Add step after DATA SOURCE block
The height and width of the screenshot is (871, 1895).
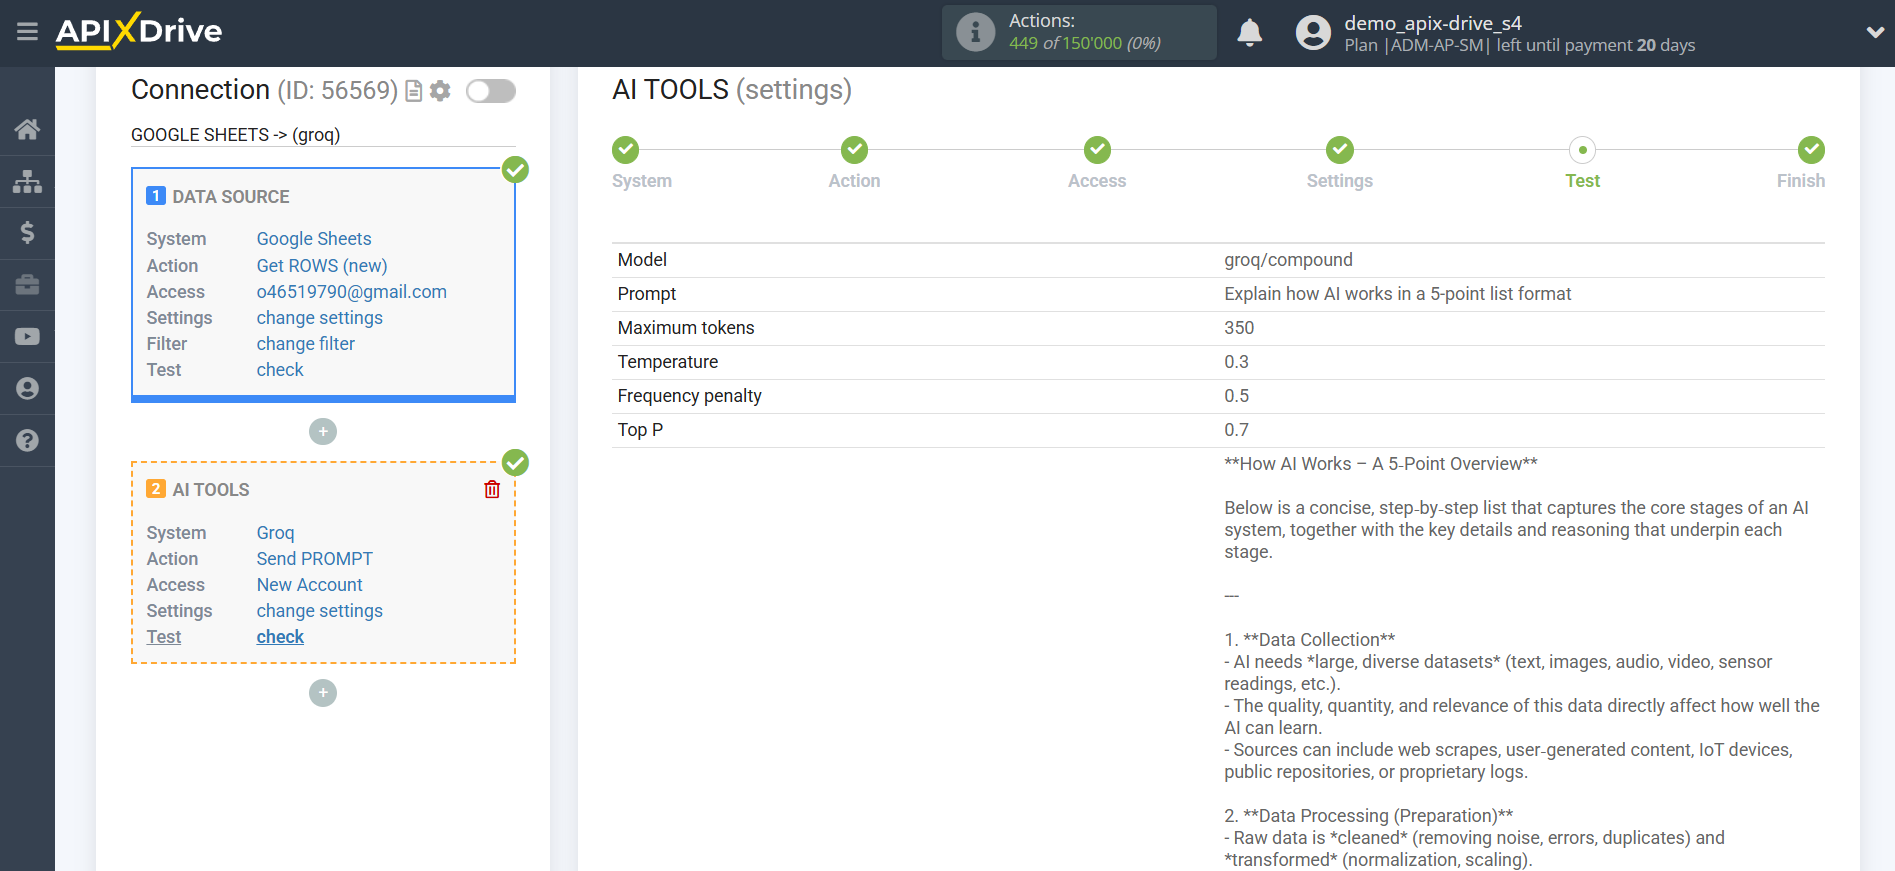click(x=323, y=431)
